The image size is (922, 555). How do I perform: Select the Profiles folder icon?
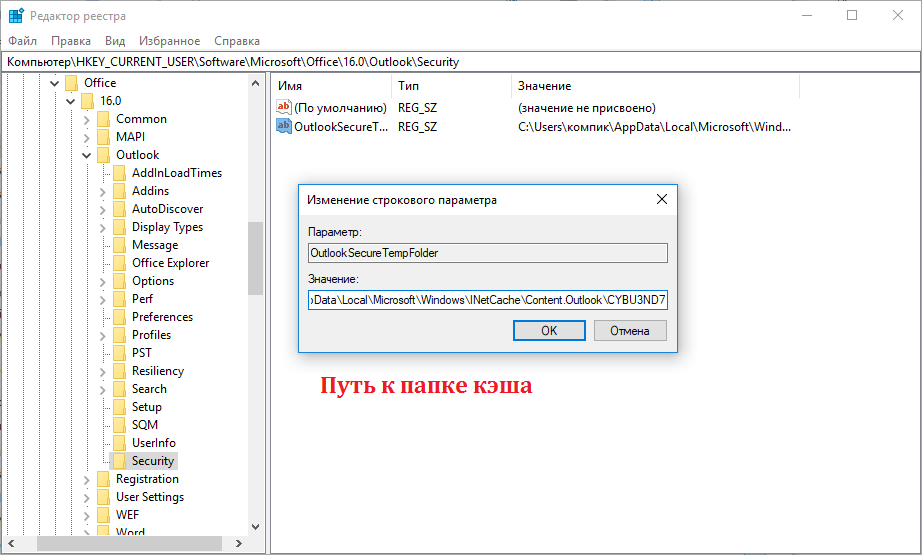pyautogui.click(x=119, y=335)
